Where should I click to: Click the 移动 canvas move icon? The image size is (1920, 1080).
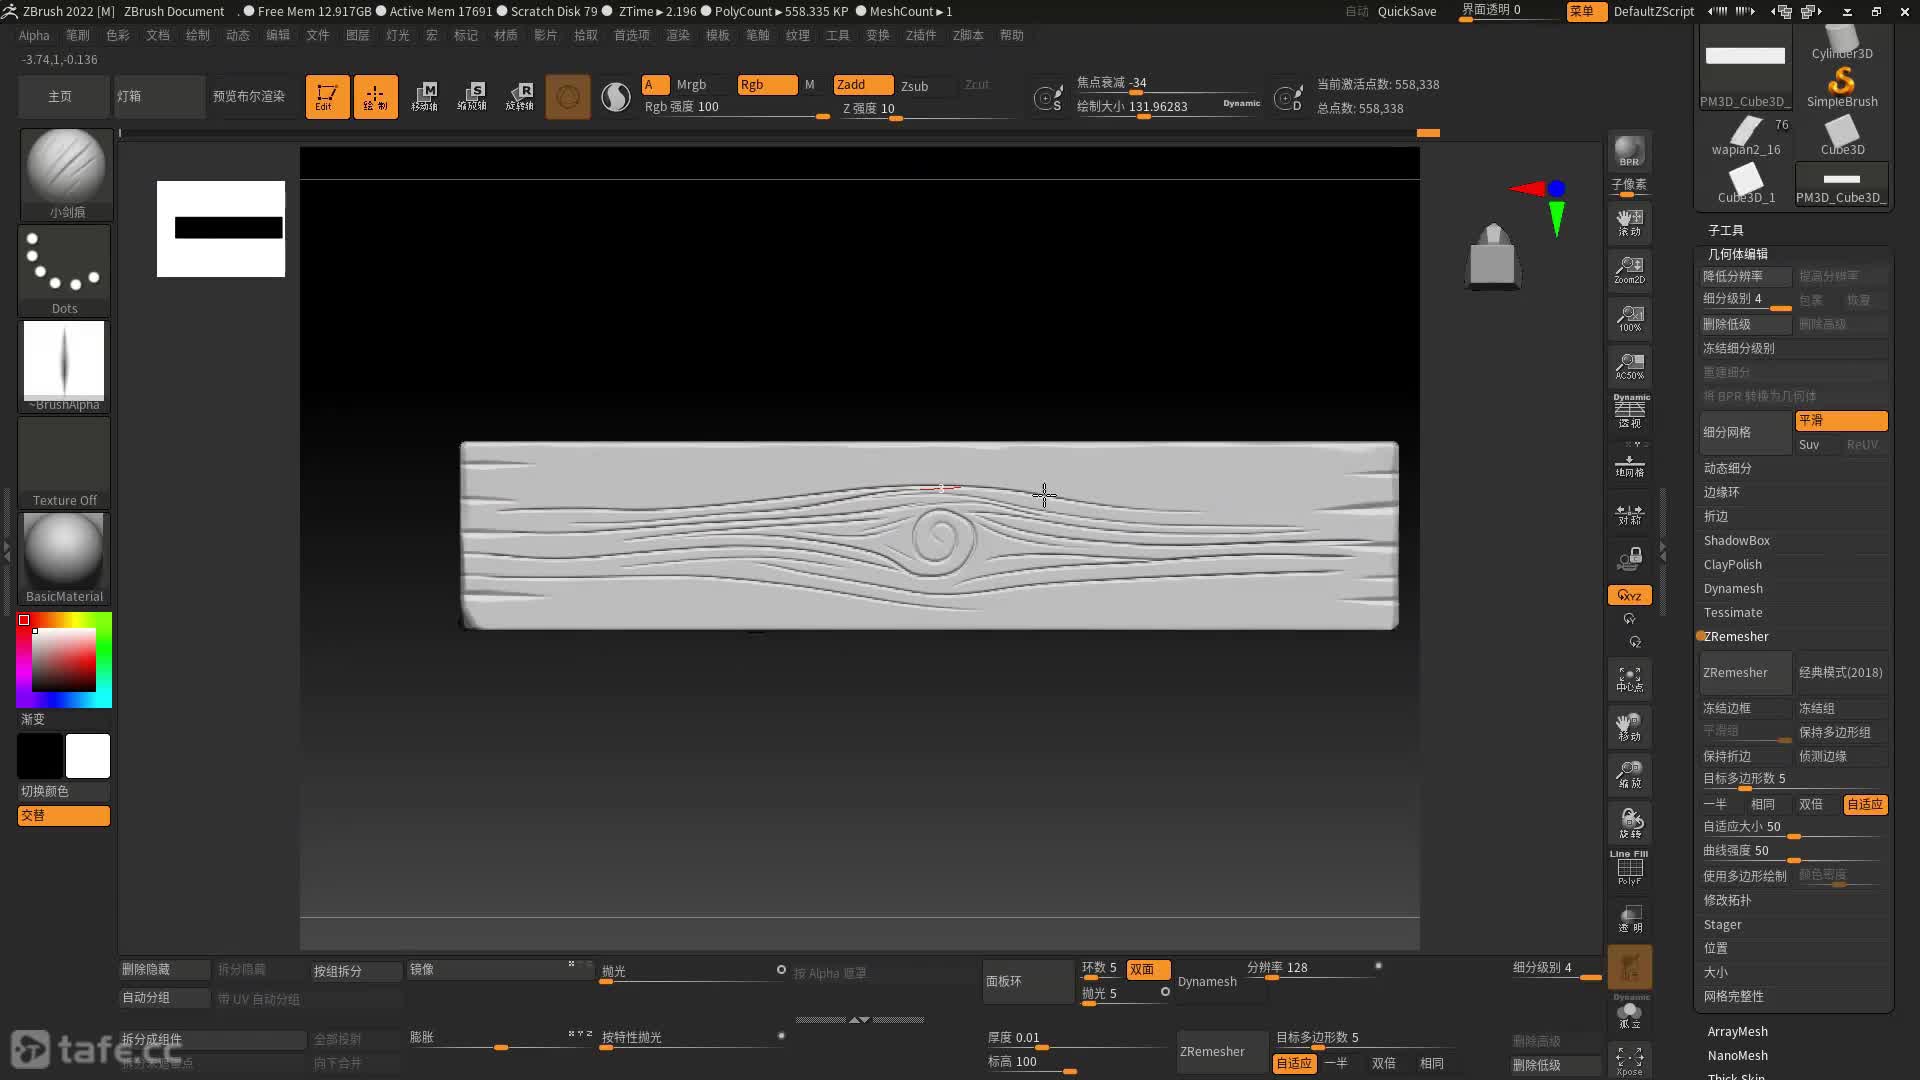click(1629, 727)
